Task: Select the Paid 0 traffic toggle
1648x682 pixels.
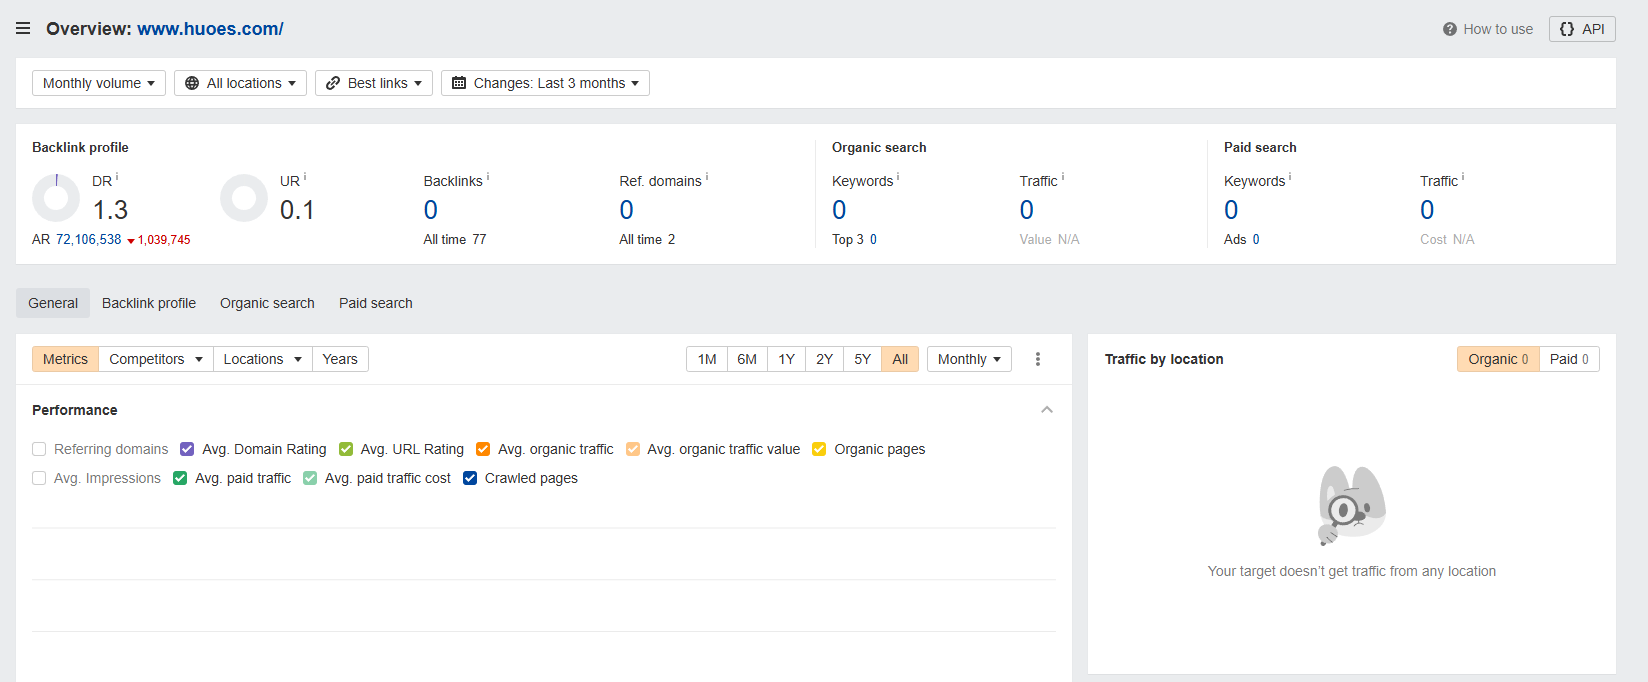Action: pyautogui.click(x=1569, y=359)
